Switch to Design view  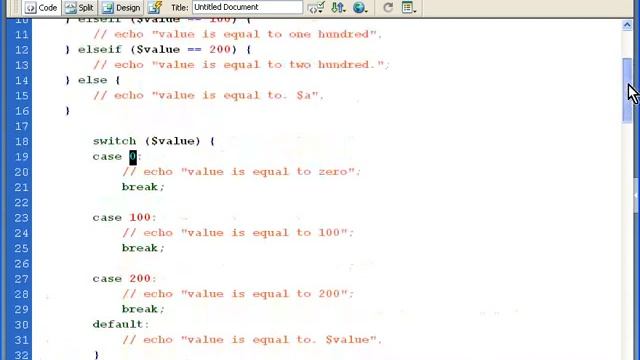click(121, 7)
